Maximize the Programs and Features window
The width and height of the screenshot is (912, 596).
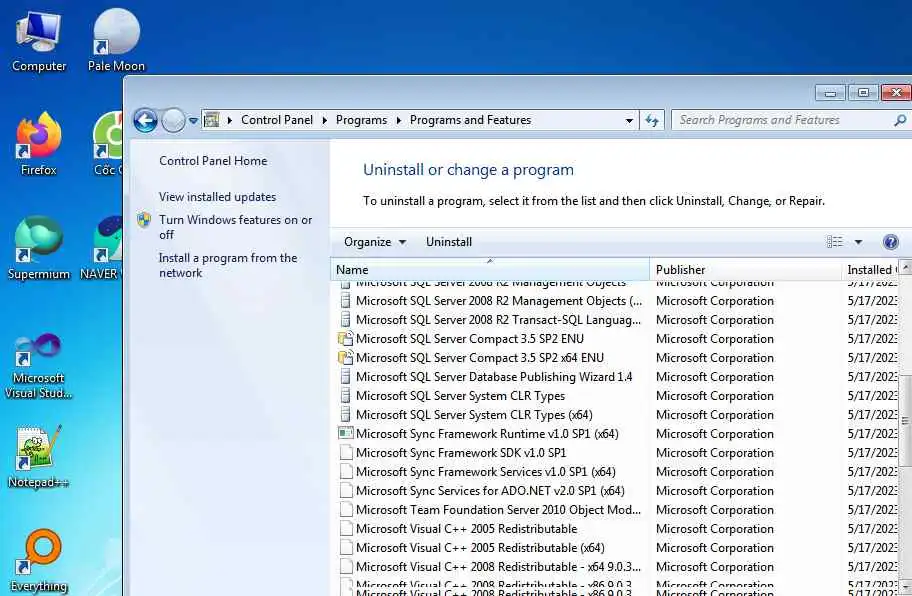[863, 93]
